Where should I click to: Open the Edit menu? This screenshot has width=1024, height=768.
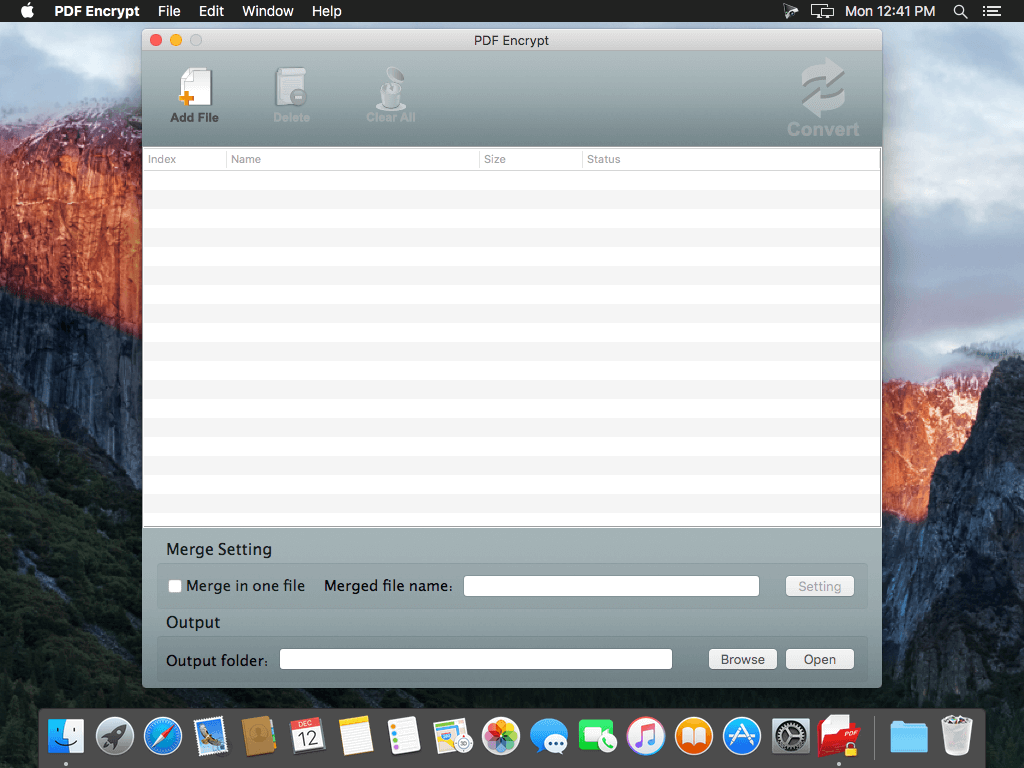point(211,11)
